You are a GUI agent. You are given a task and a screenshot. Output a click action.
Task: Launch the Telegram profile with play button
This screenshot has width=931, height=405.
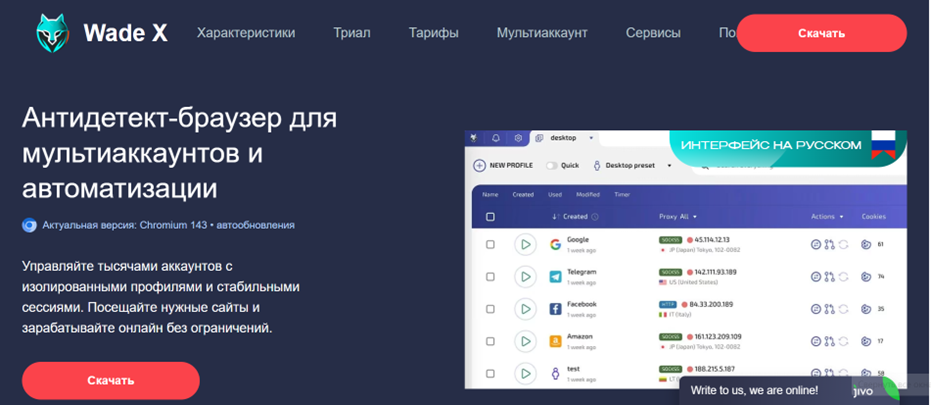pos(525,277)
